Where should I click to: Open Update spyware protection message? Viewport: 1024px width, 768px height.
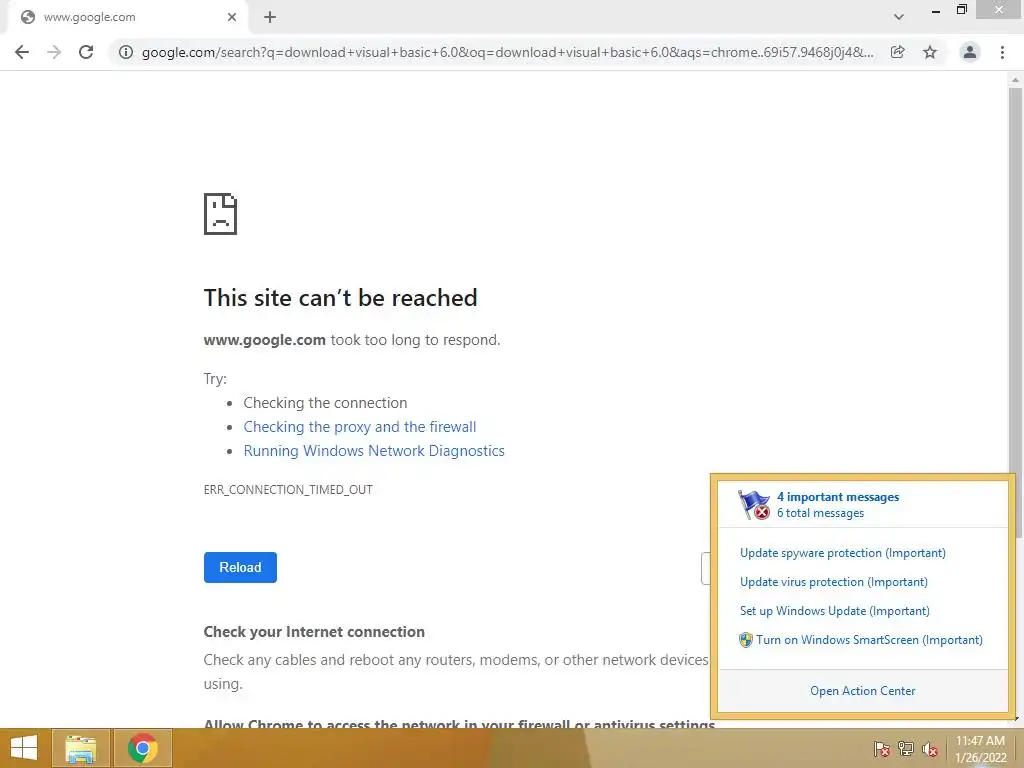(842, 553)
